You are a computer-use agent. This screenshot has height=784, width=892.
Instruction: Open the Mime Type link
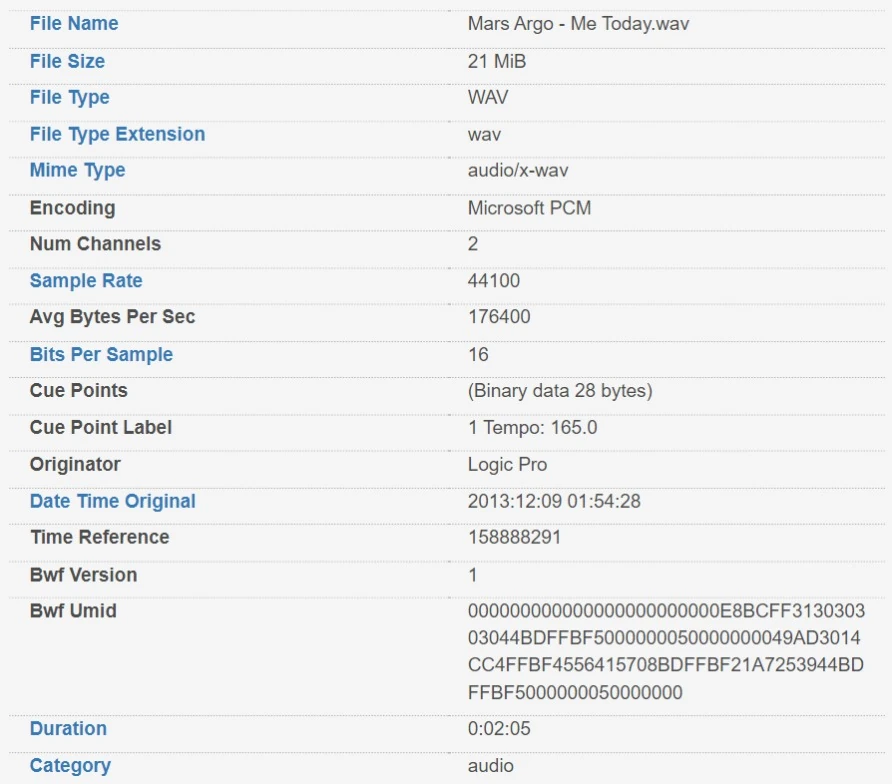pyautogui.click(x=77, y=170)
